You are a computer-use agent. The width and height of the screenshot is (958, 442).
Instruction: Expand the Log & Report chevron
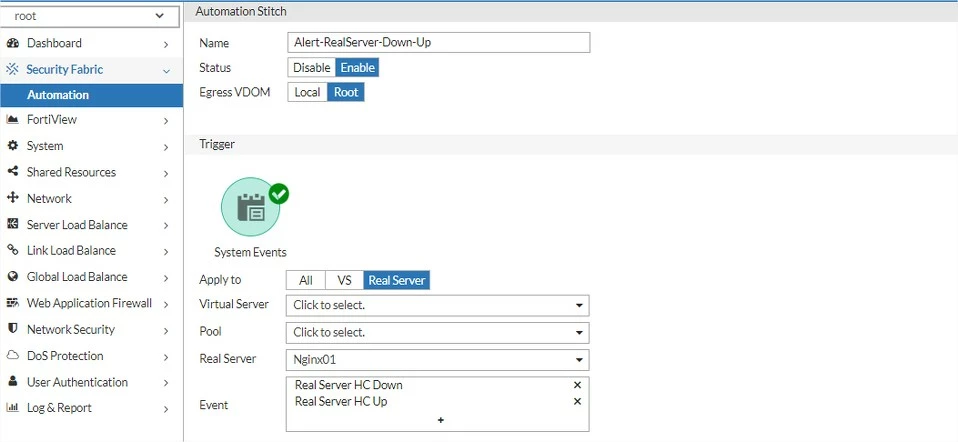point(166,409)
